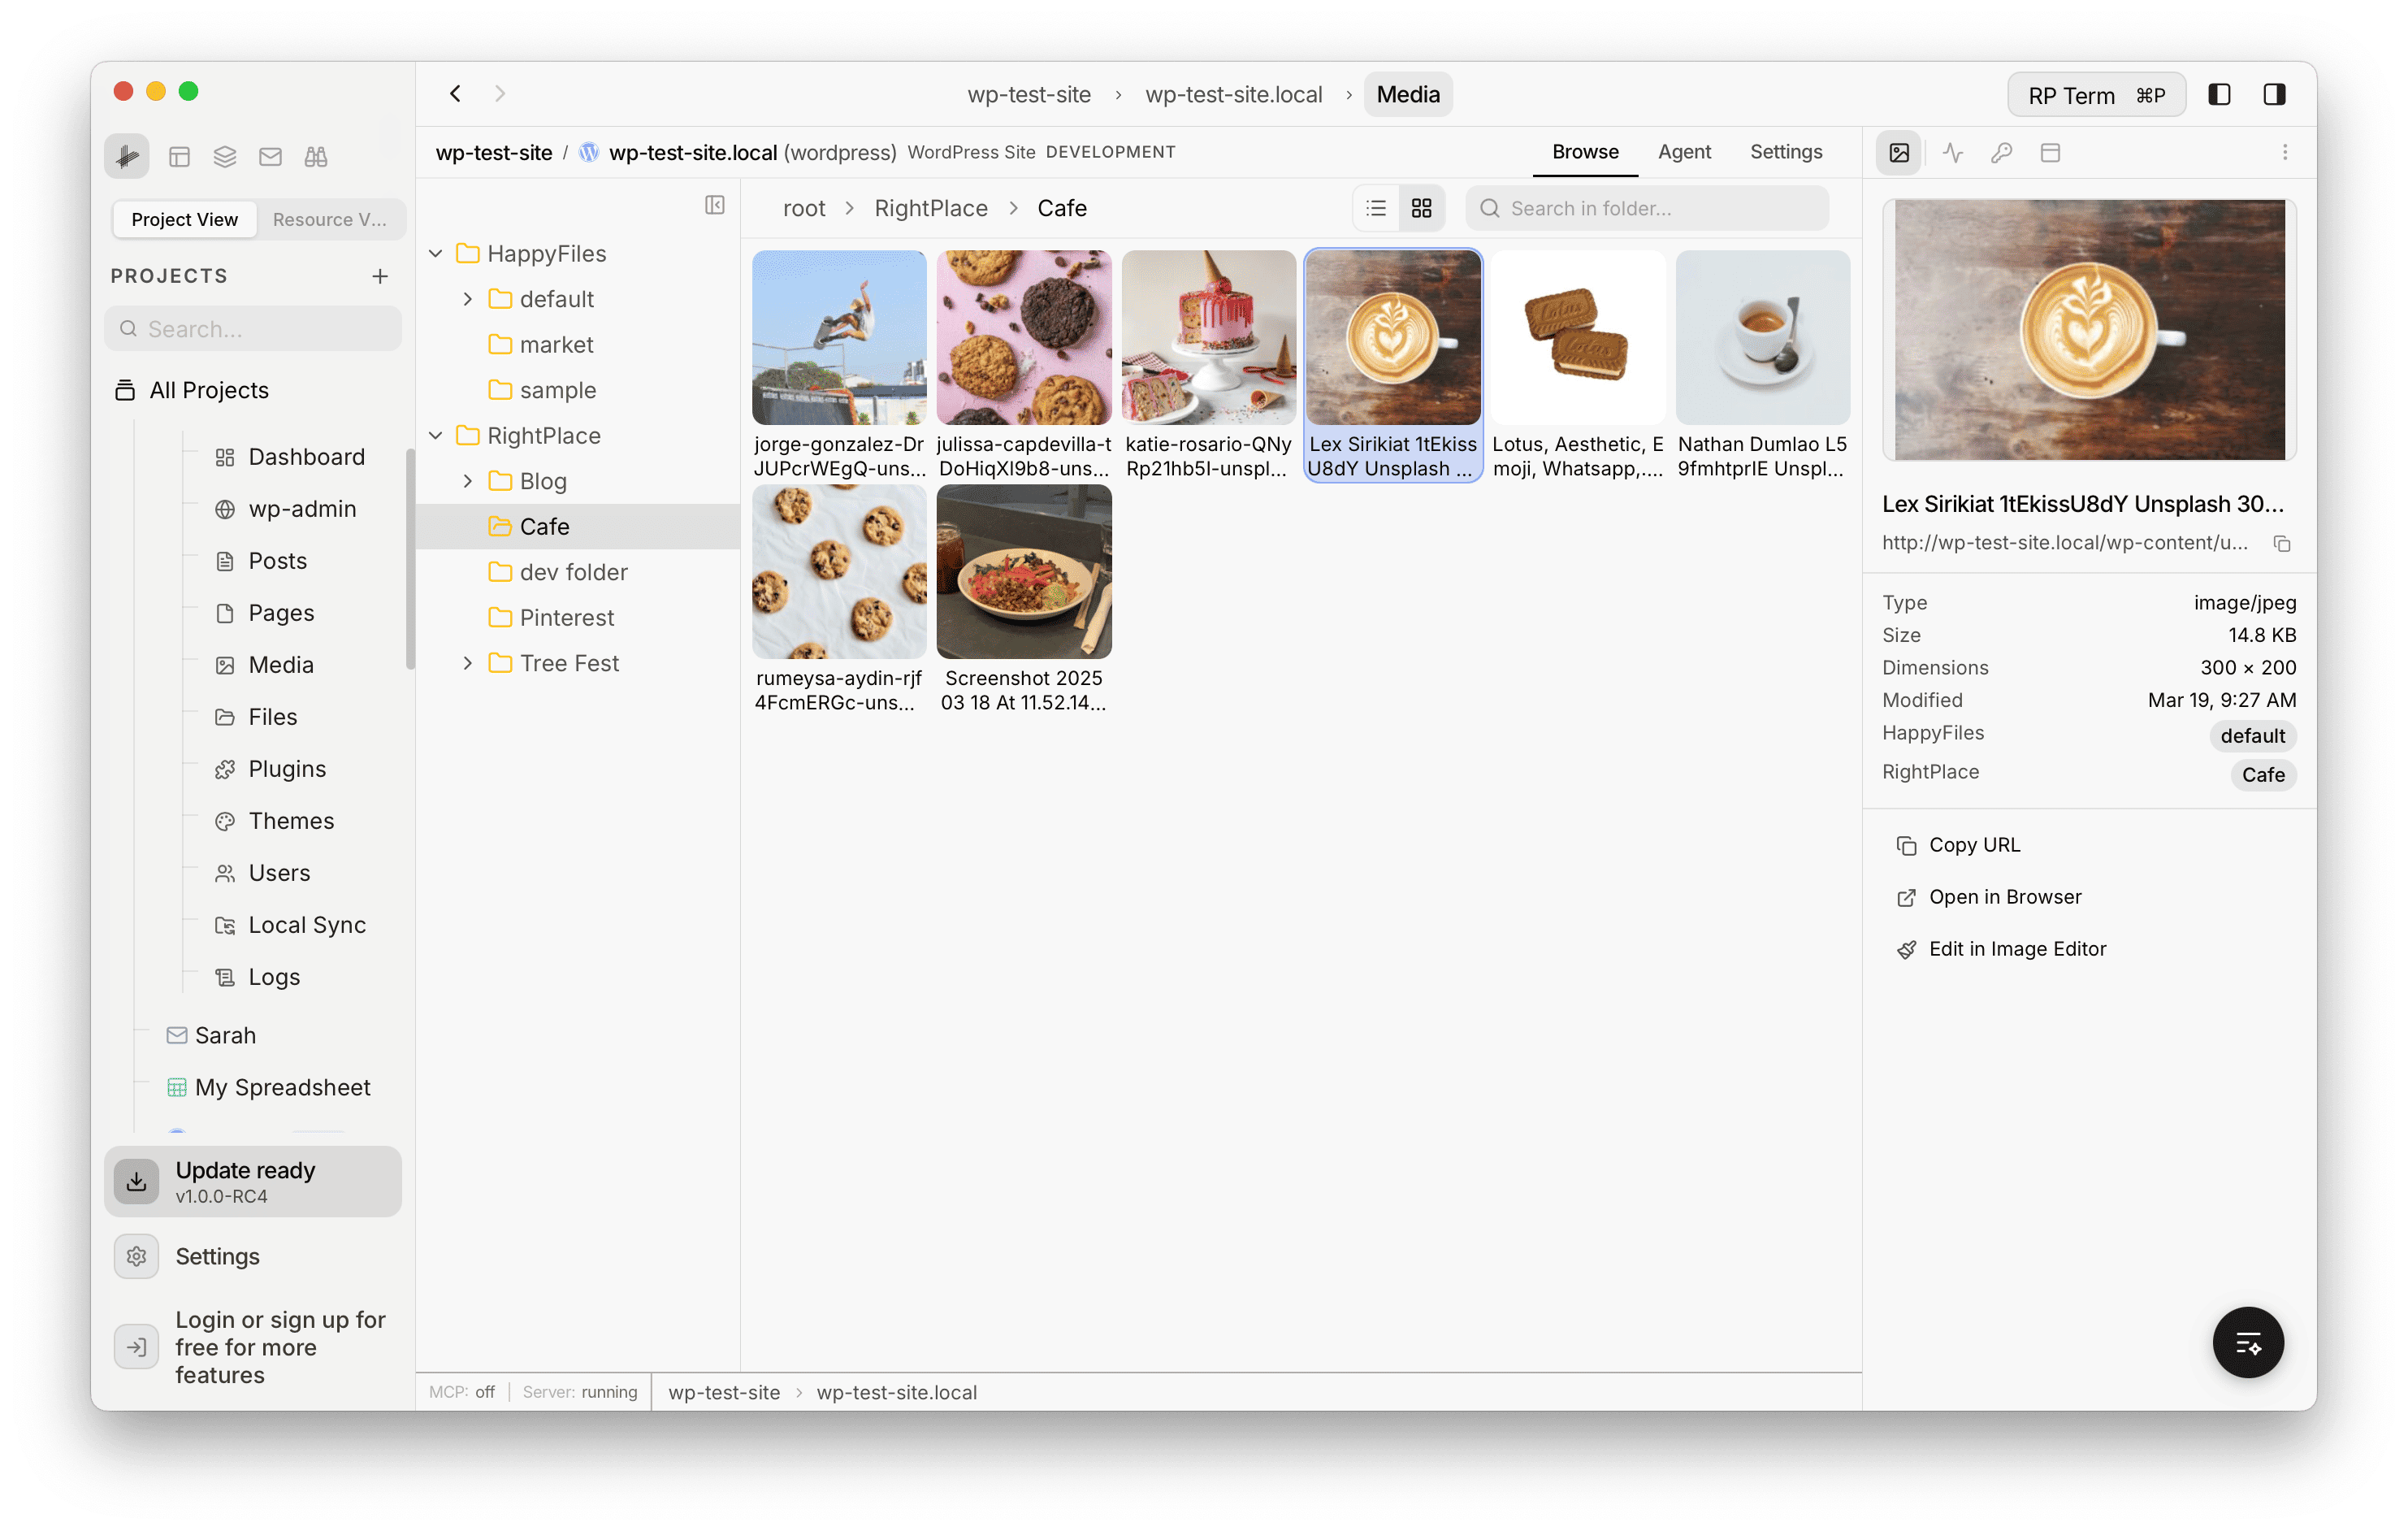The image size is (2408, 1531).
Task: Toggle grid view for media files
Action: pos(1422,207)
